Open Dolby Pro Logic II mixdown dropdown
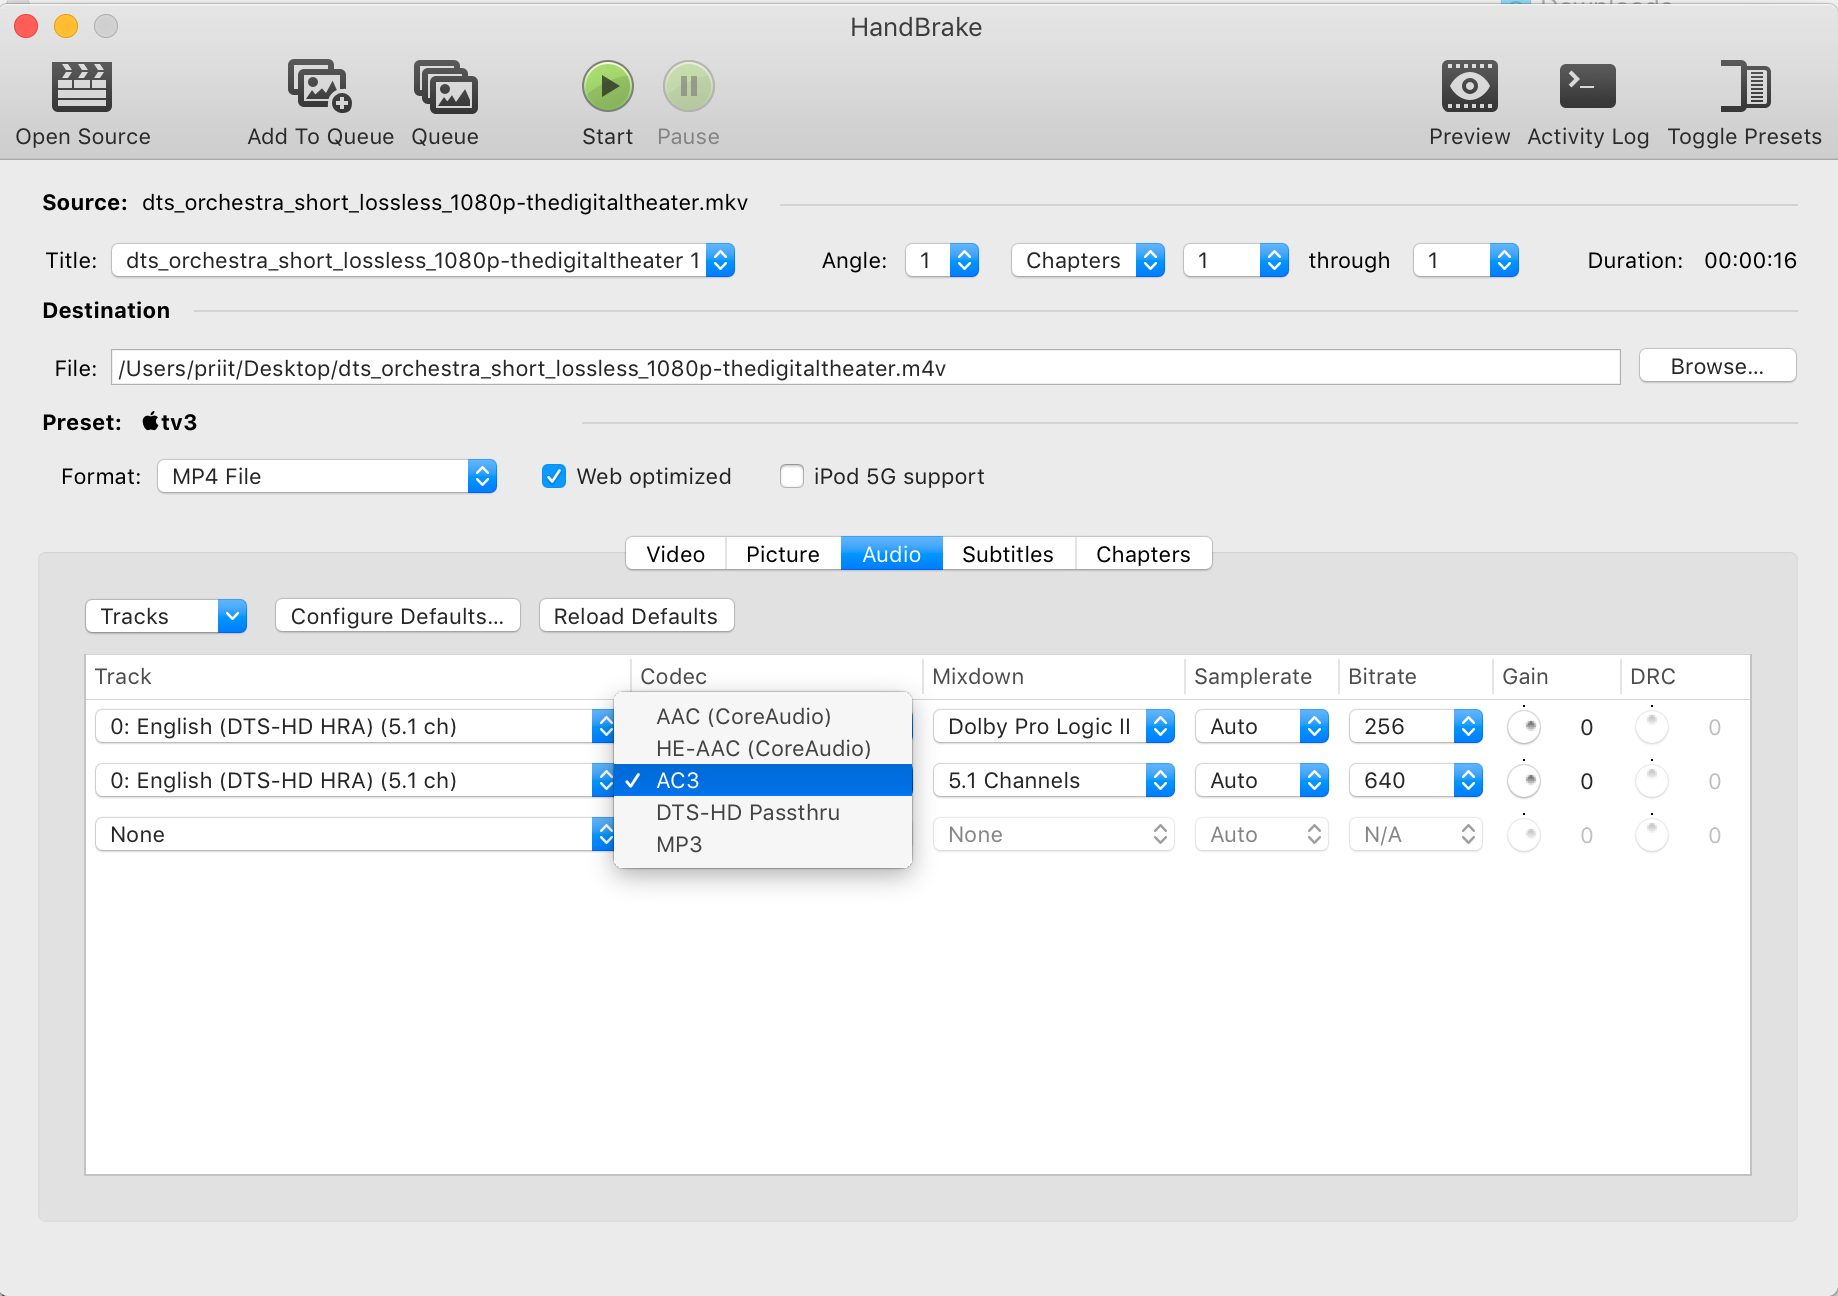1838x1296 pixels. point(1054,727)
